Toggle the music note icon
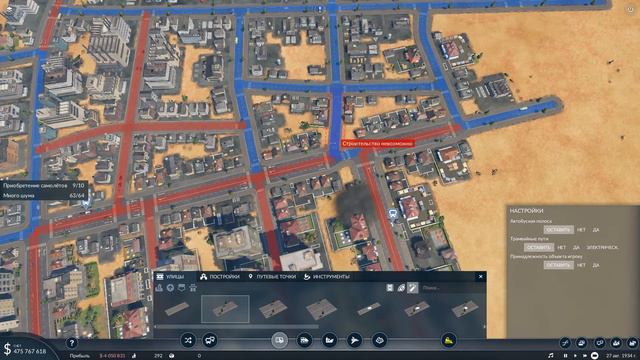The width and height of the screenshot is (640, 360). click(x=551, y=356)
